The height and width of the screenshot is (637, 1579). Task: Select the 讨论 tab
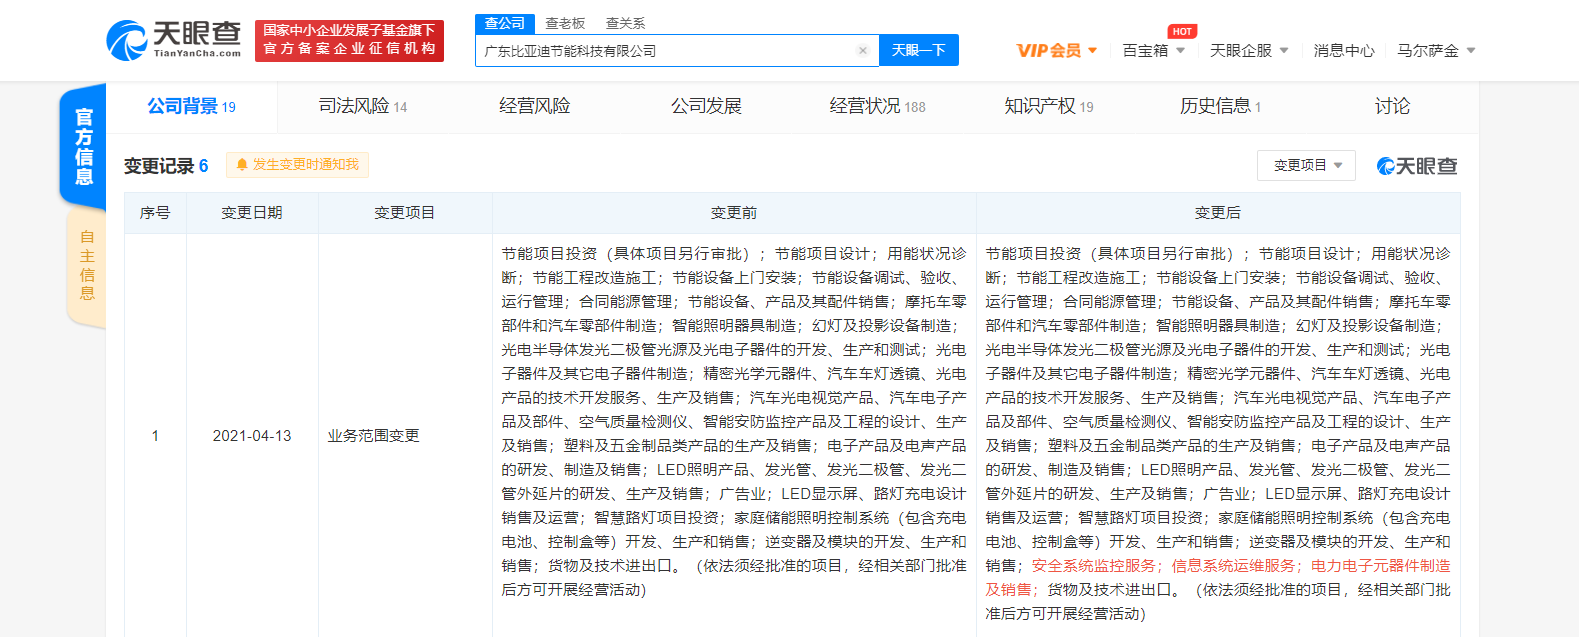point(1392,106)
